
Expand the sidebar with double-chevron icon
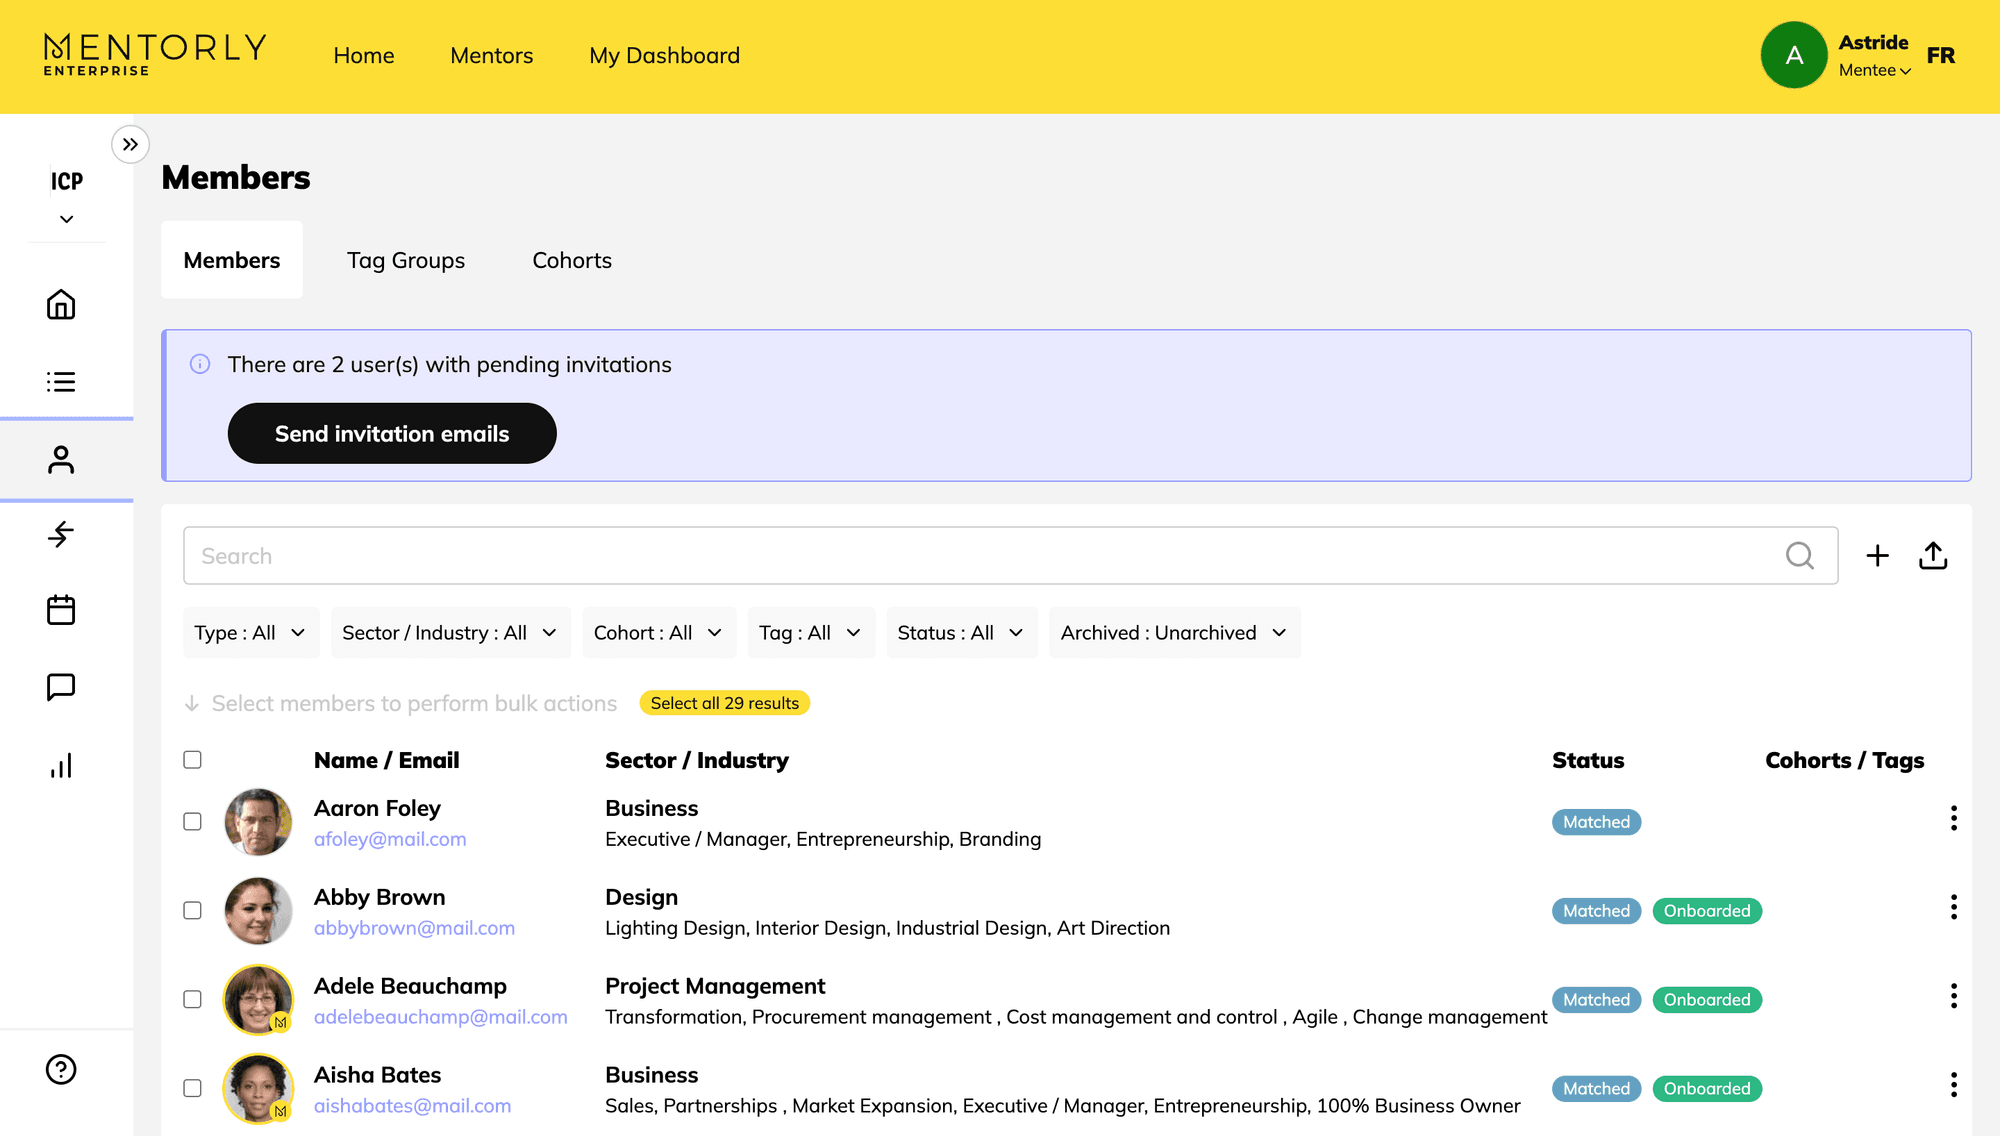coord(130,144)
